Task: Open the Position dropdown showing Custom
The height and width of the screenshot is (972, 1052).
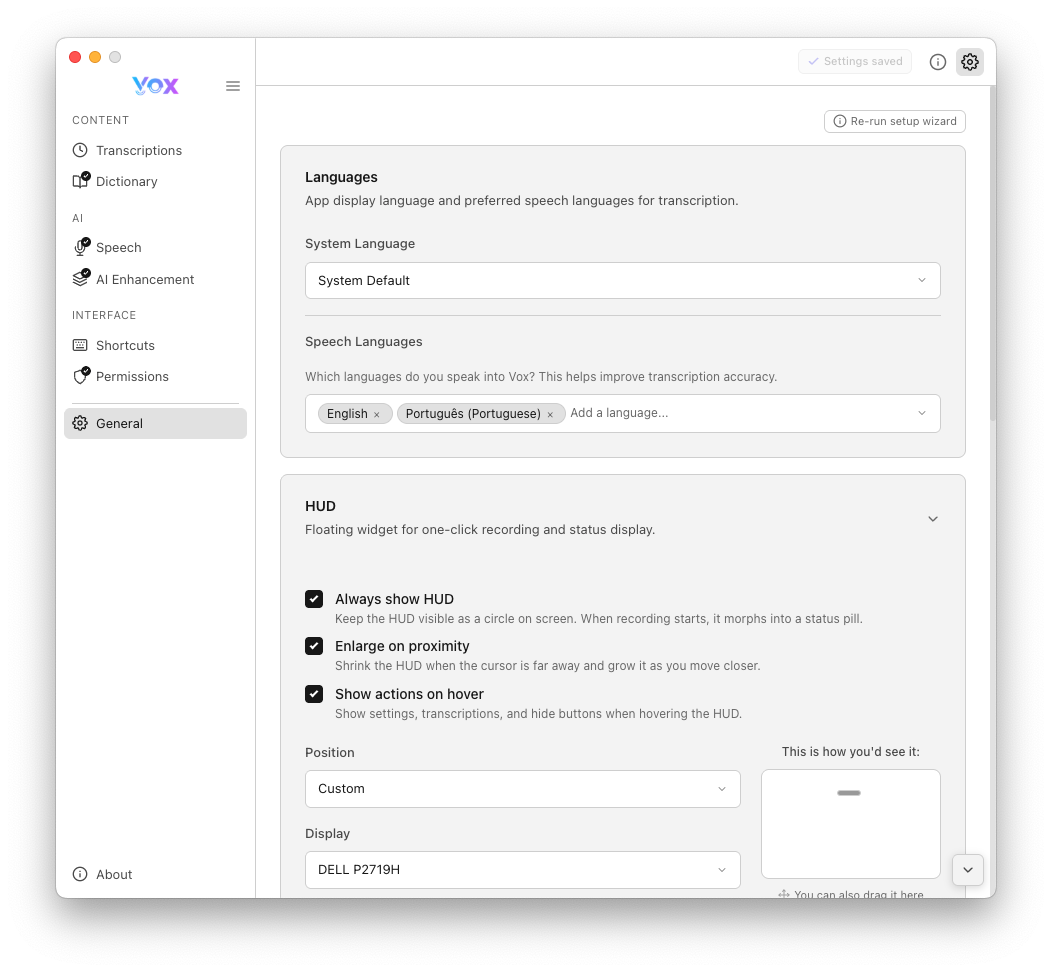Action: [522, 789]
